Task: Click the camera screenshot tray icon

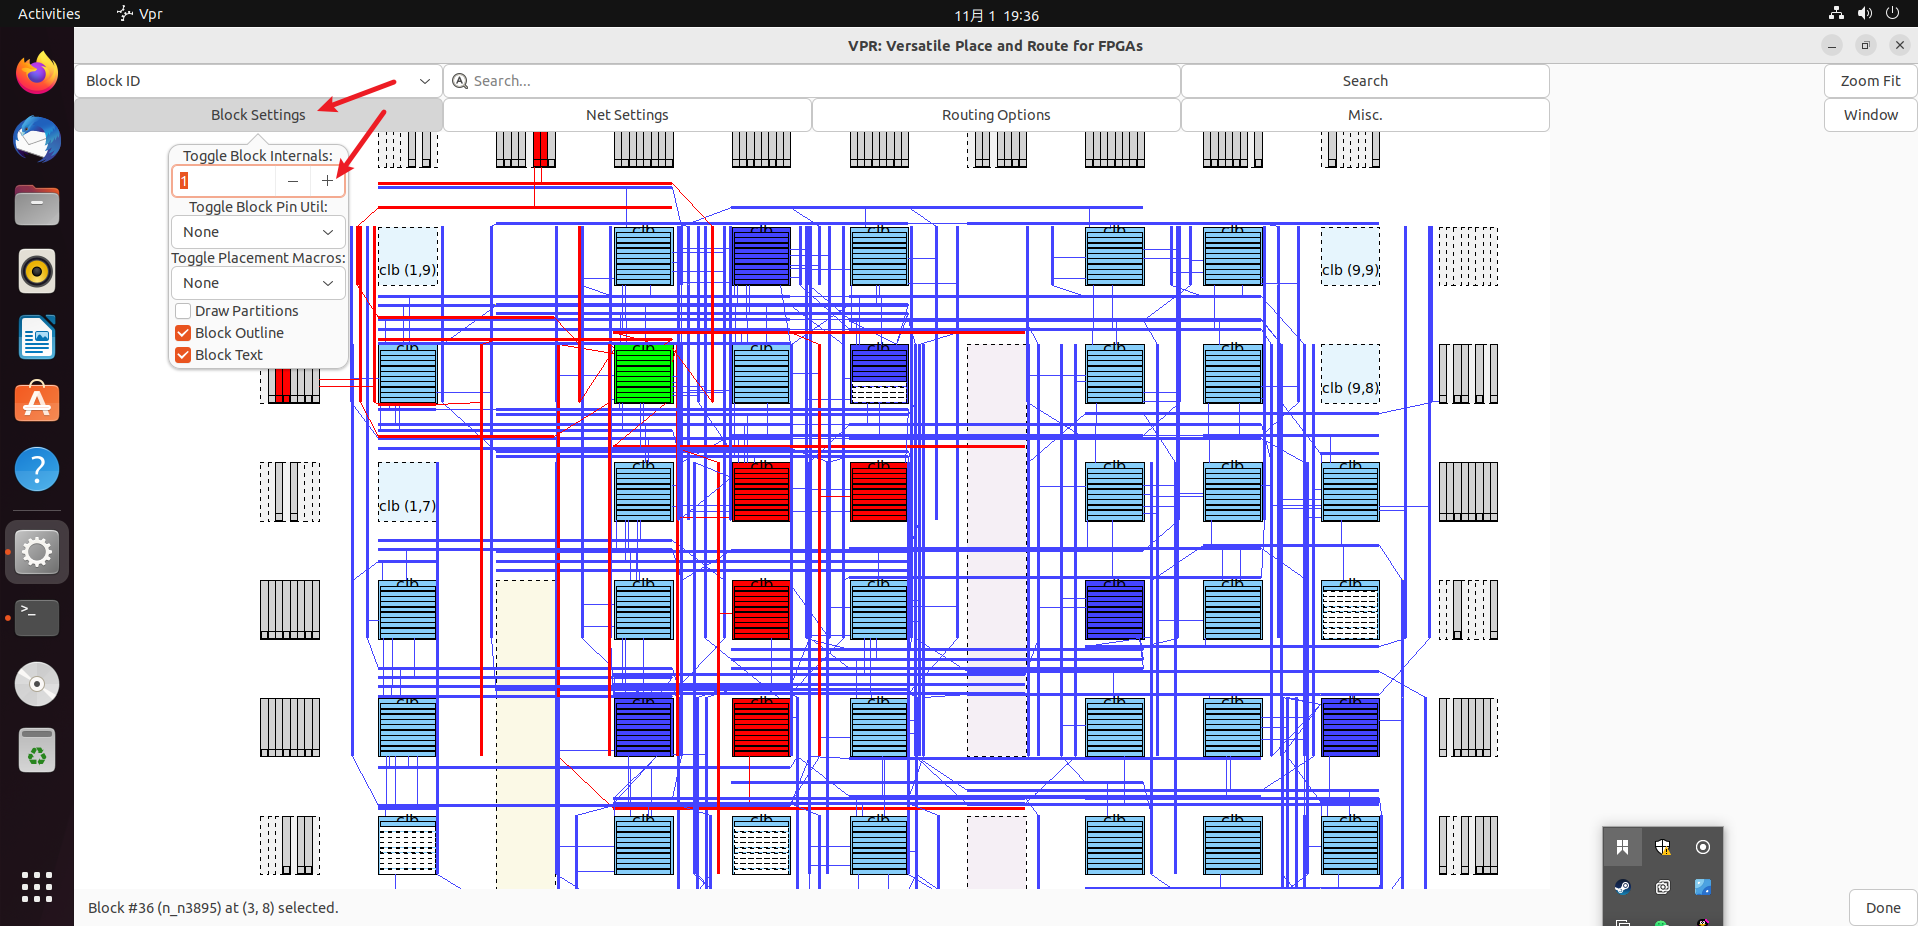Action: [x=1662, y=887]
